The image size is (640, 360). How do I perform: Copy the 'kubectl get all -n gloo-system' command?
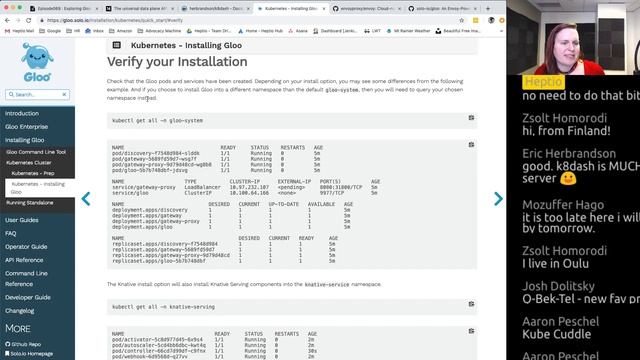point(471,118)
